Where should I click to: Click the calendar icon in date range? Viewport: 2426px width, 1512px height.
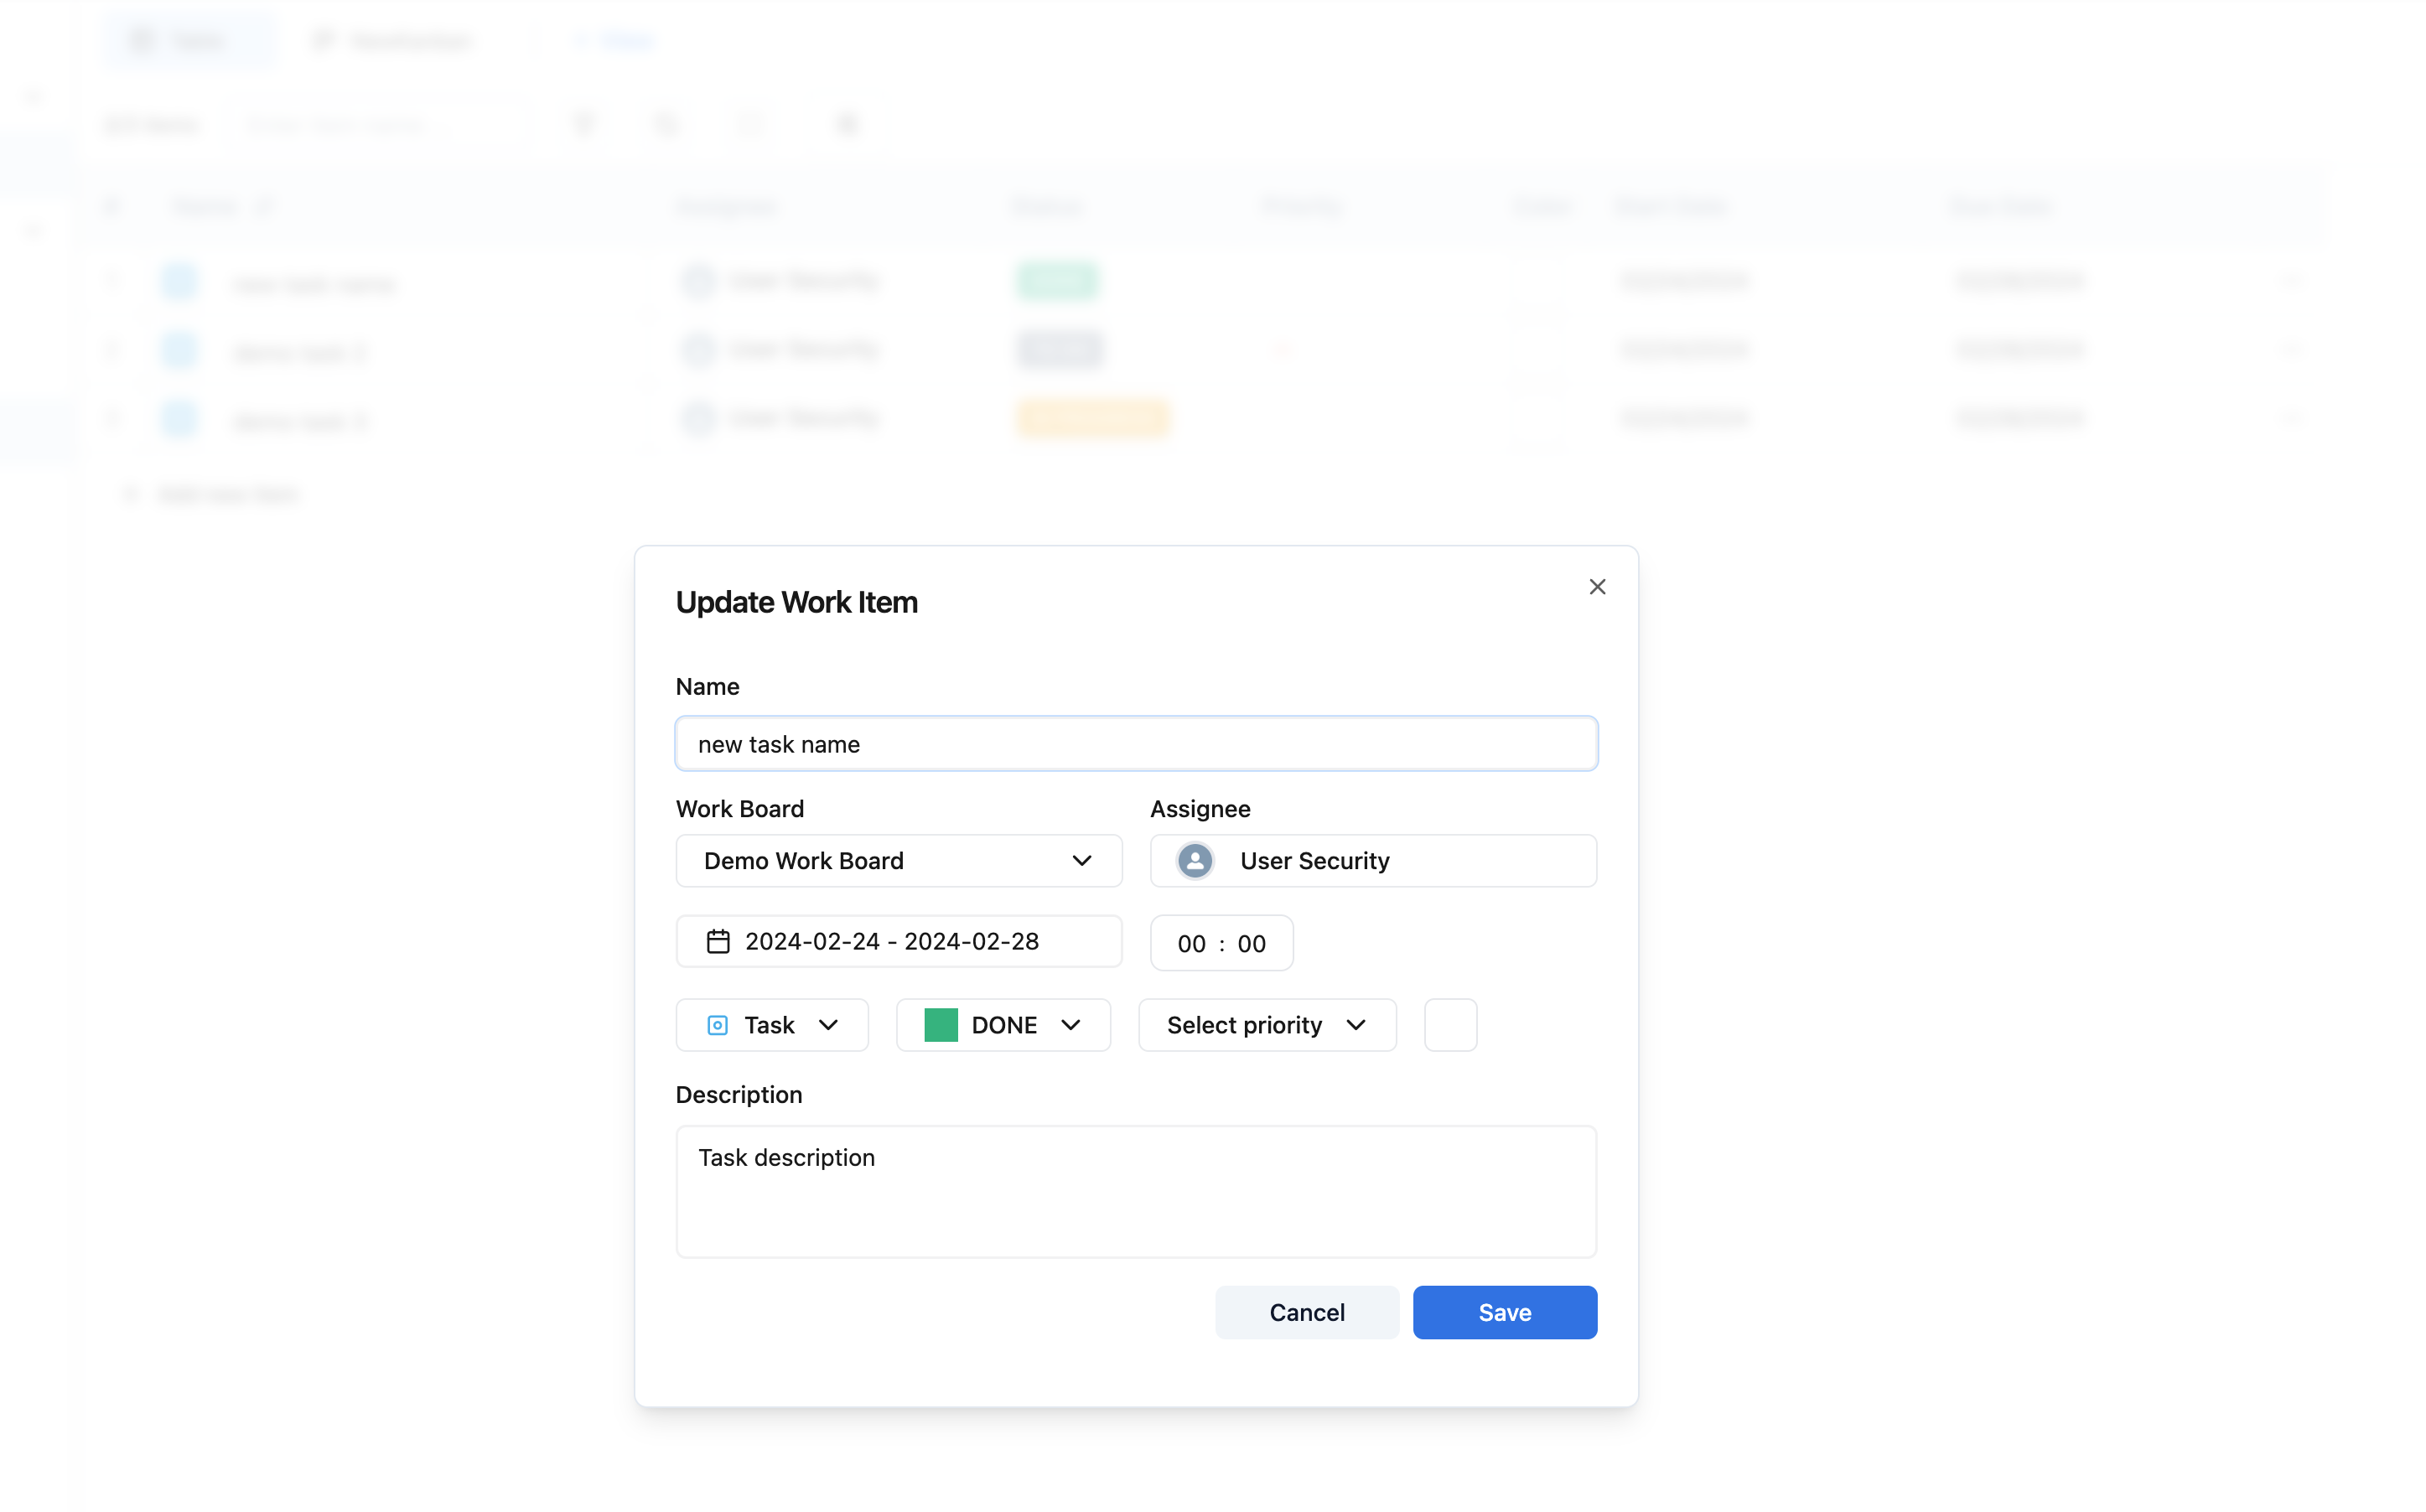[718, 941]
